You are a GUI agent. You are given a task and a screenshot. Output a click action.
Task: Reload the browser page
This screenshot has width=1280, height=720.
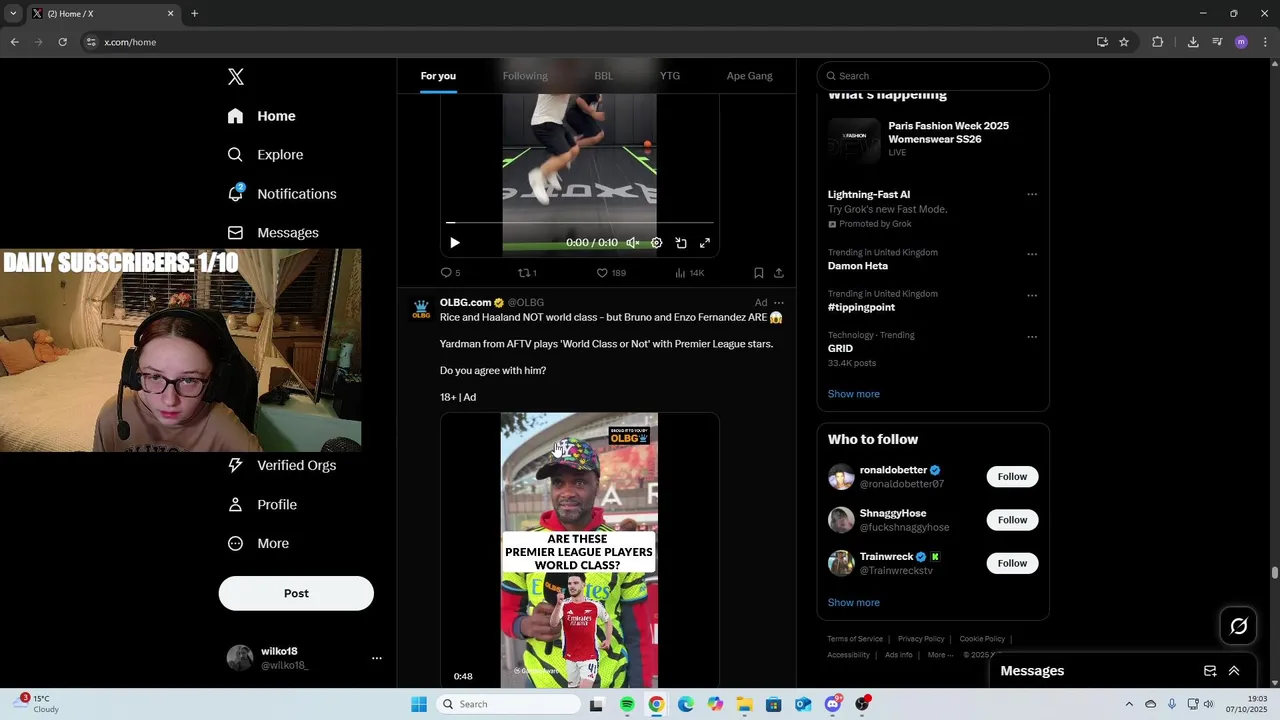tap(62, 42)
